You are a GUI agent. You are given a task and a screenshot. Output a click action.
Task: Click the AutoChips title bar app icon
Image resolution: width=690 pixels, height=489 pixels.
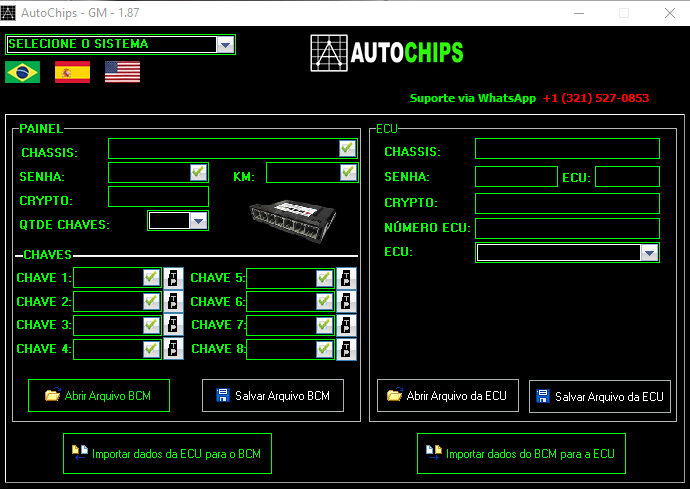[8, 13]
